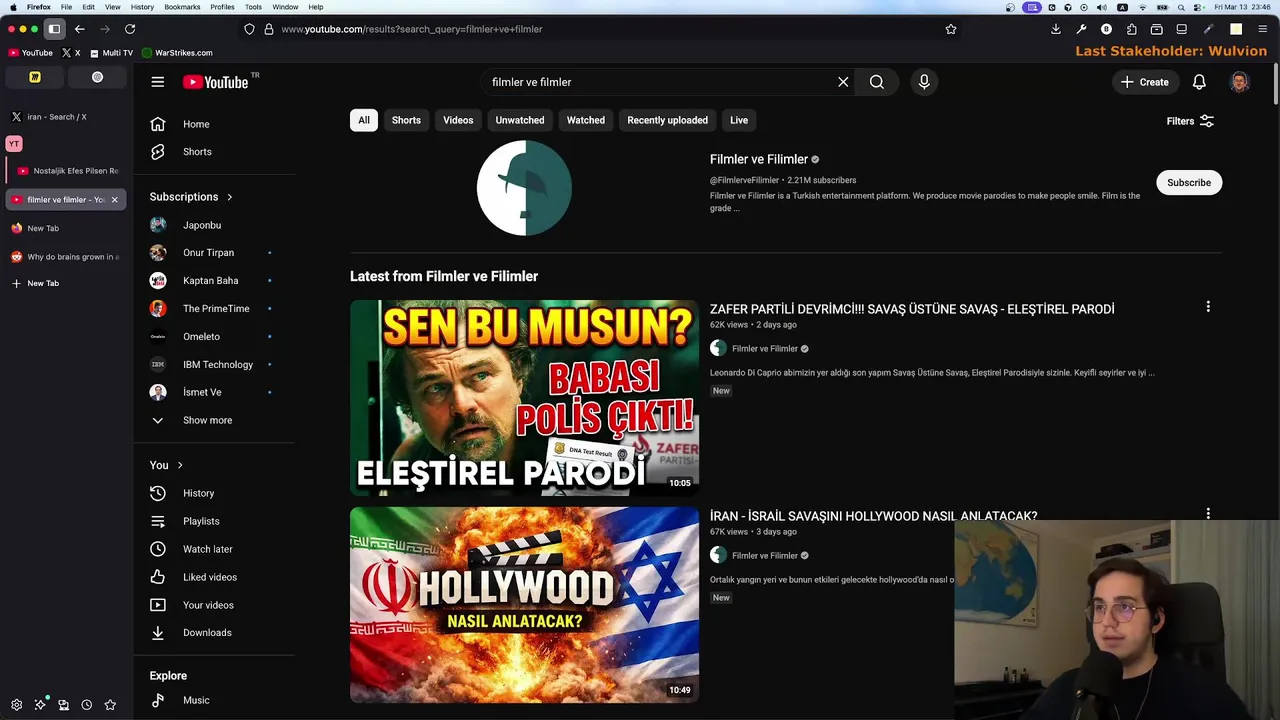Reload the page in Firefox
This screenshot has height=720, width=1280.
click(130, 29)
